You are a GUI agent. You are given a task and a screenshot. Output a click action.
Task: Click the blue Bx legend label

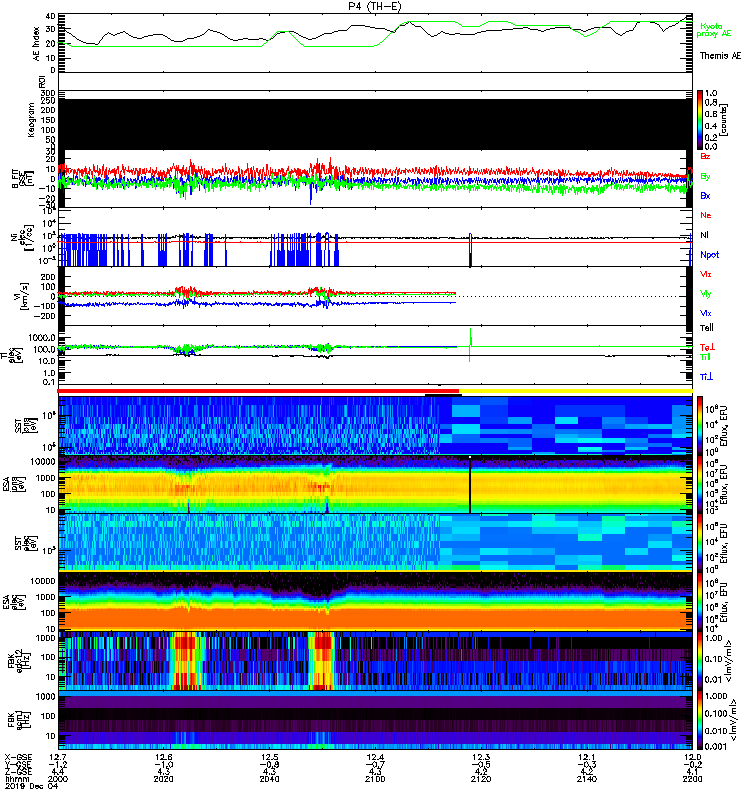point(705,195)
